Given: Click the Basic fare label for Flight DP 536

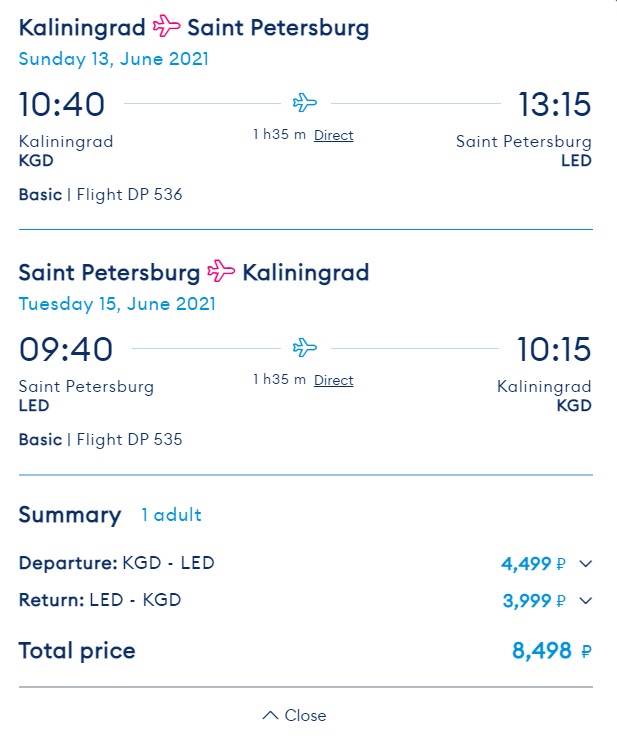Looking at the screenshot, I should pyautogui.click(x=40, y=194).
